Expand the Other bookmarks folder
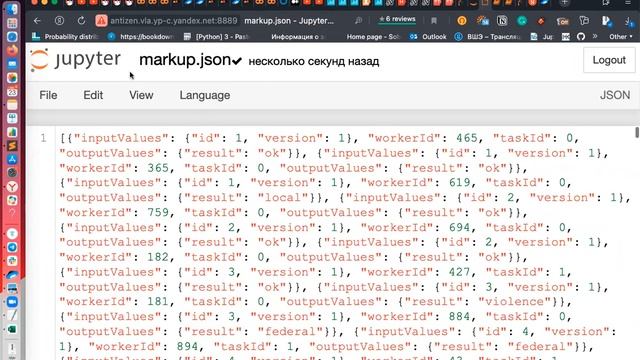Screen dimensions: 640x360 pyautogui.click(x=620, y=37)
